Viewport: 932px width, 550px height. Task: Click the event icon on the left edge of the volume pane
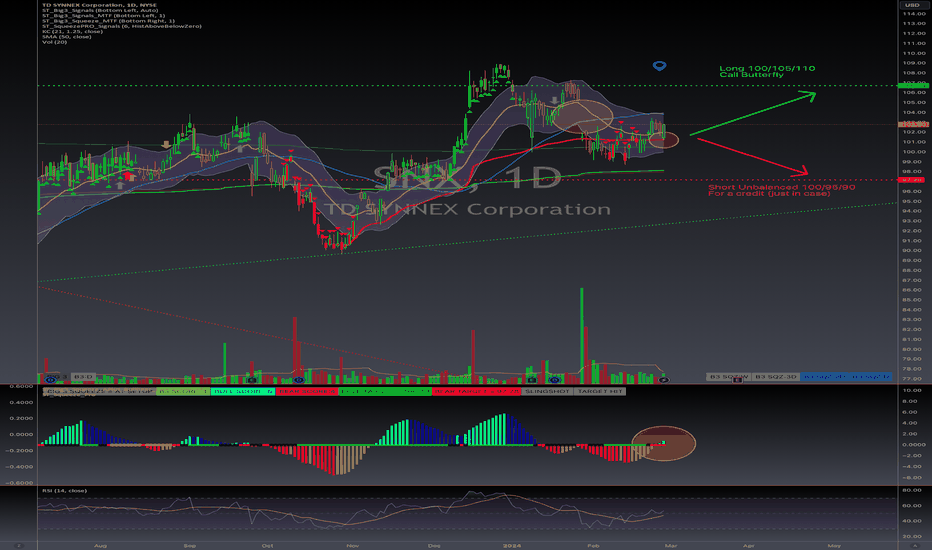[51, 379]
